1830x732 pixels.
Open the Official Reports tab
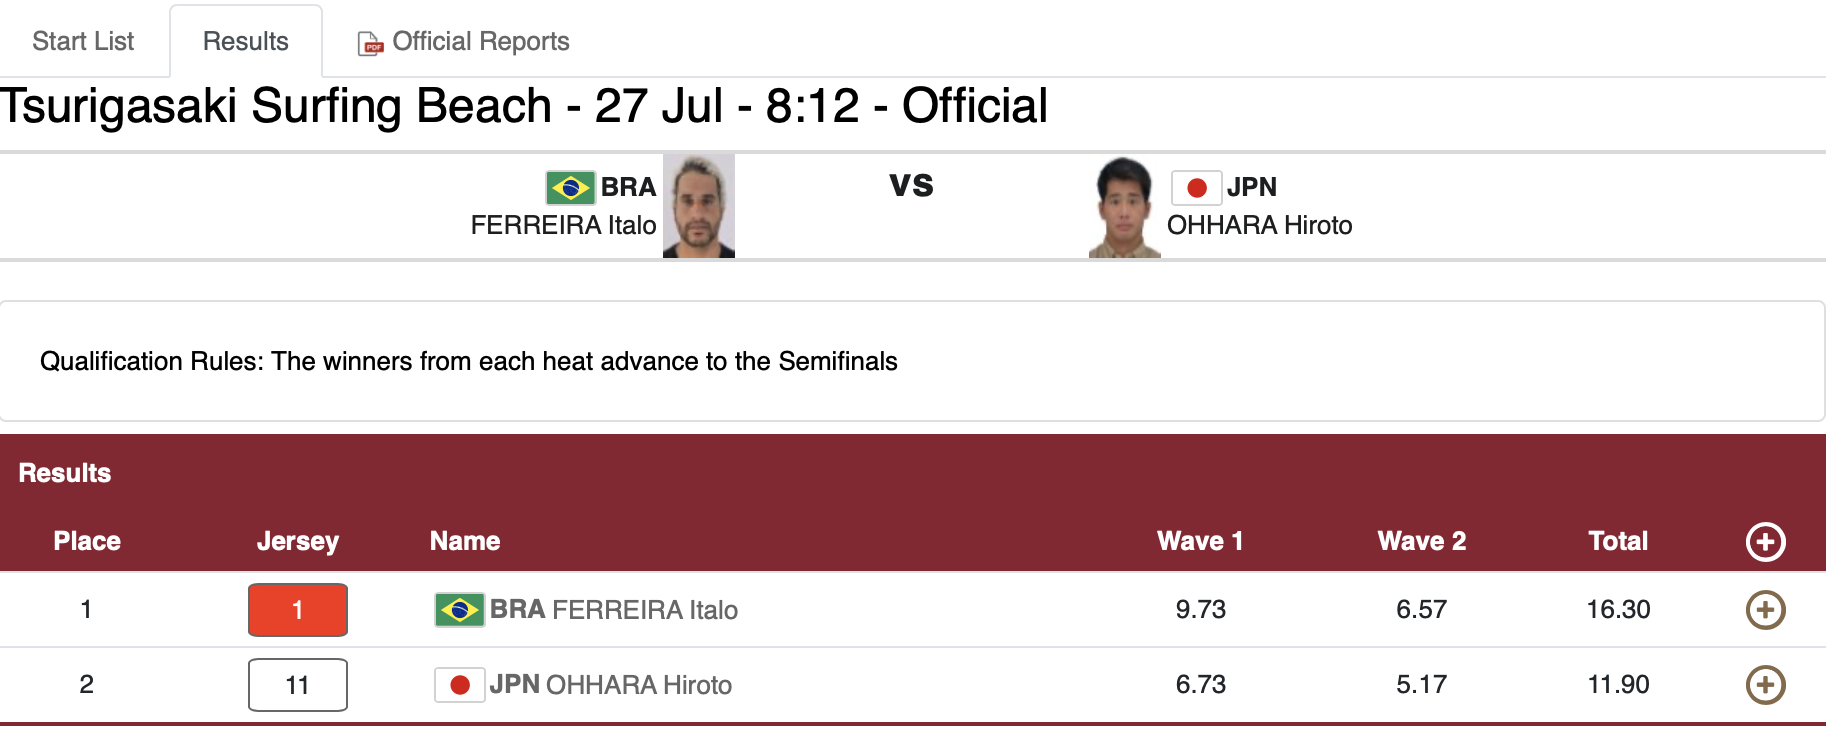(480, 41)
